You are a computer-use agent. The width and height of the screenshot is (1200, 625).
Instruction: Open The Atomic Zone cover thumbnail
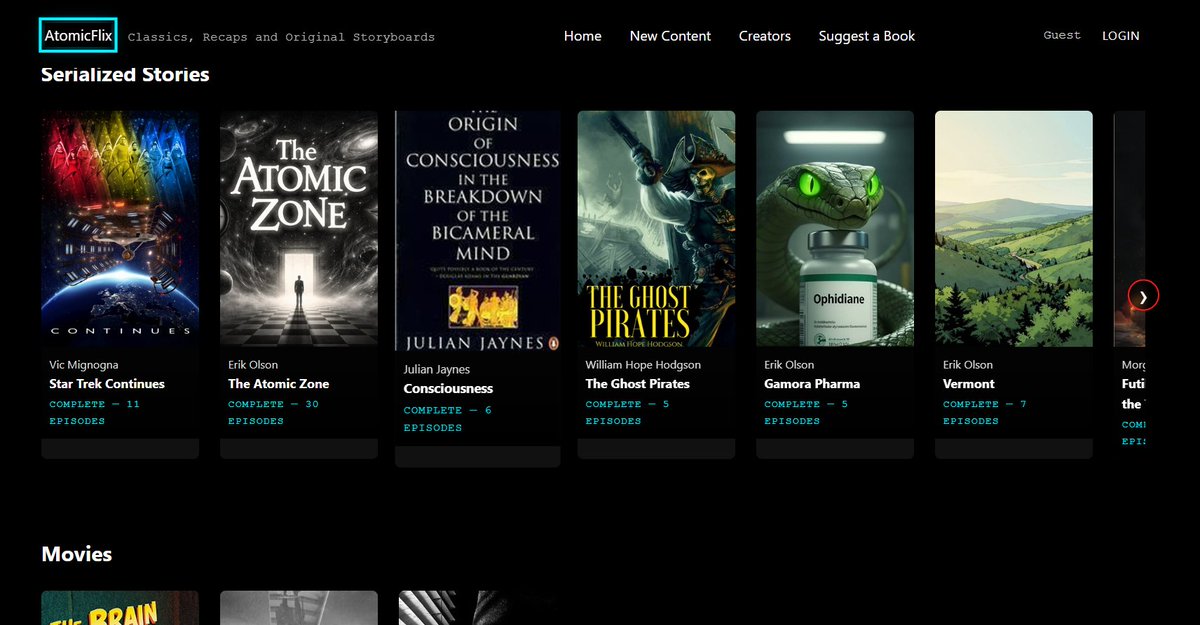299,229
